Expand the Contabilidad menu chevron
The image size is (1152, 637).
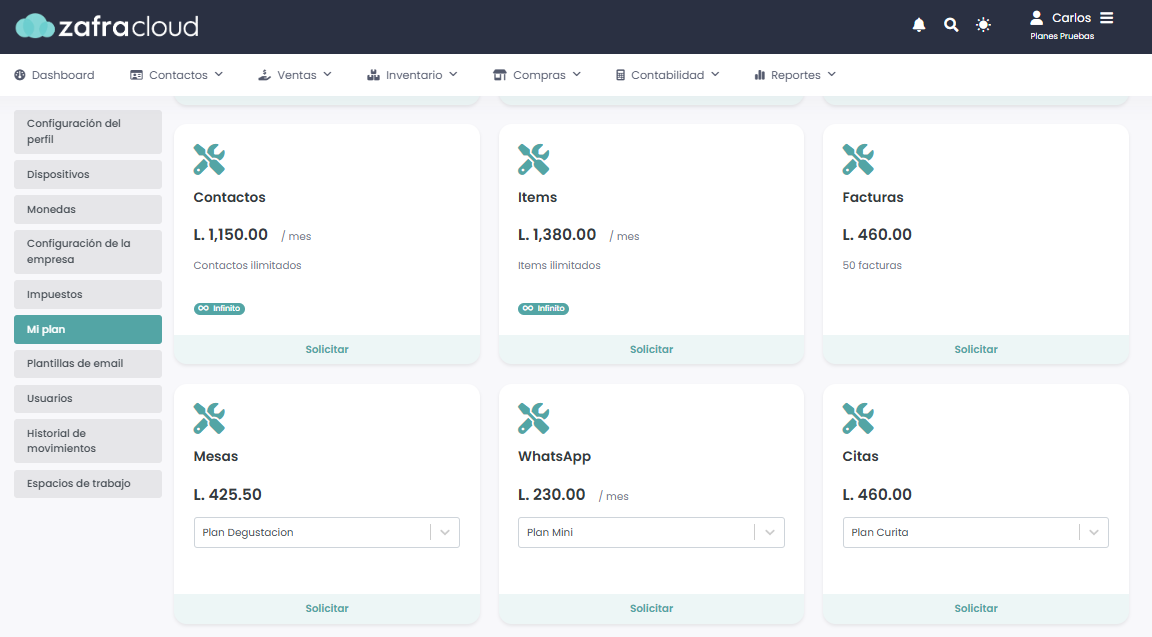click(716, 74)
